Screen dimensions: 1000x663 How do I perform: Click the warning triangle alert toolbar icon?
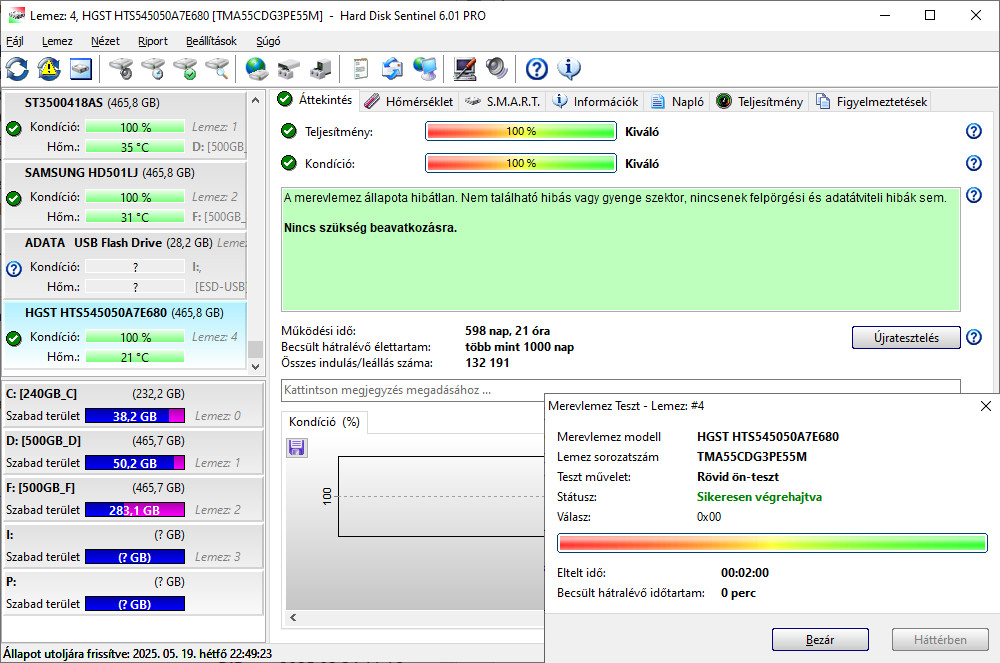click(49, 69)
